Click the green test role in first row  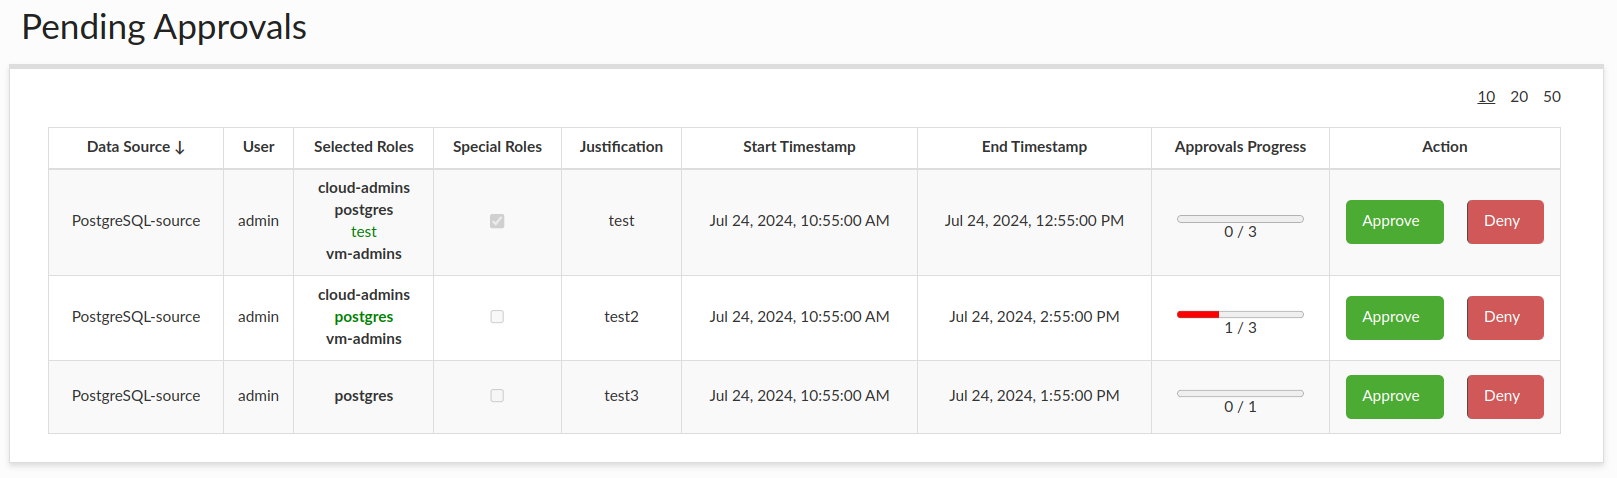coord(364,232)
